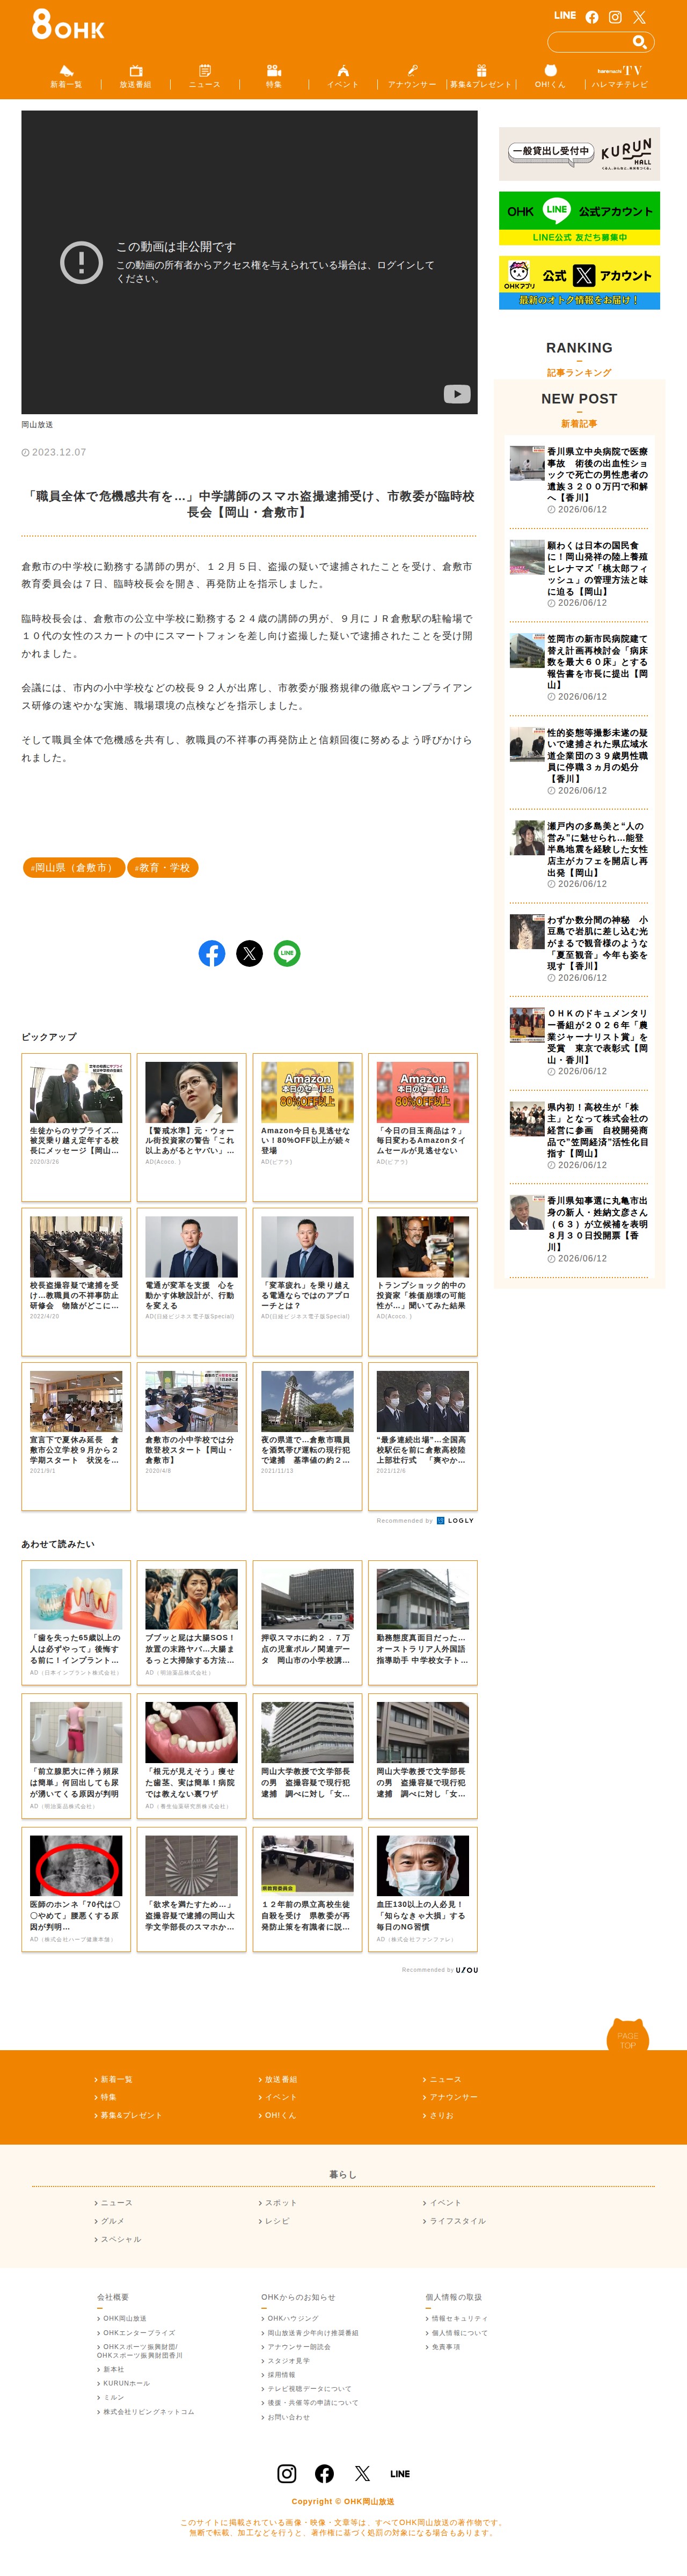Open the 募集&プレゼント navigation item
Screen dimensions: 687x2576
481,77
